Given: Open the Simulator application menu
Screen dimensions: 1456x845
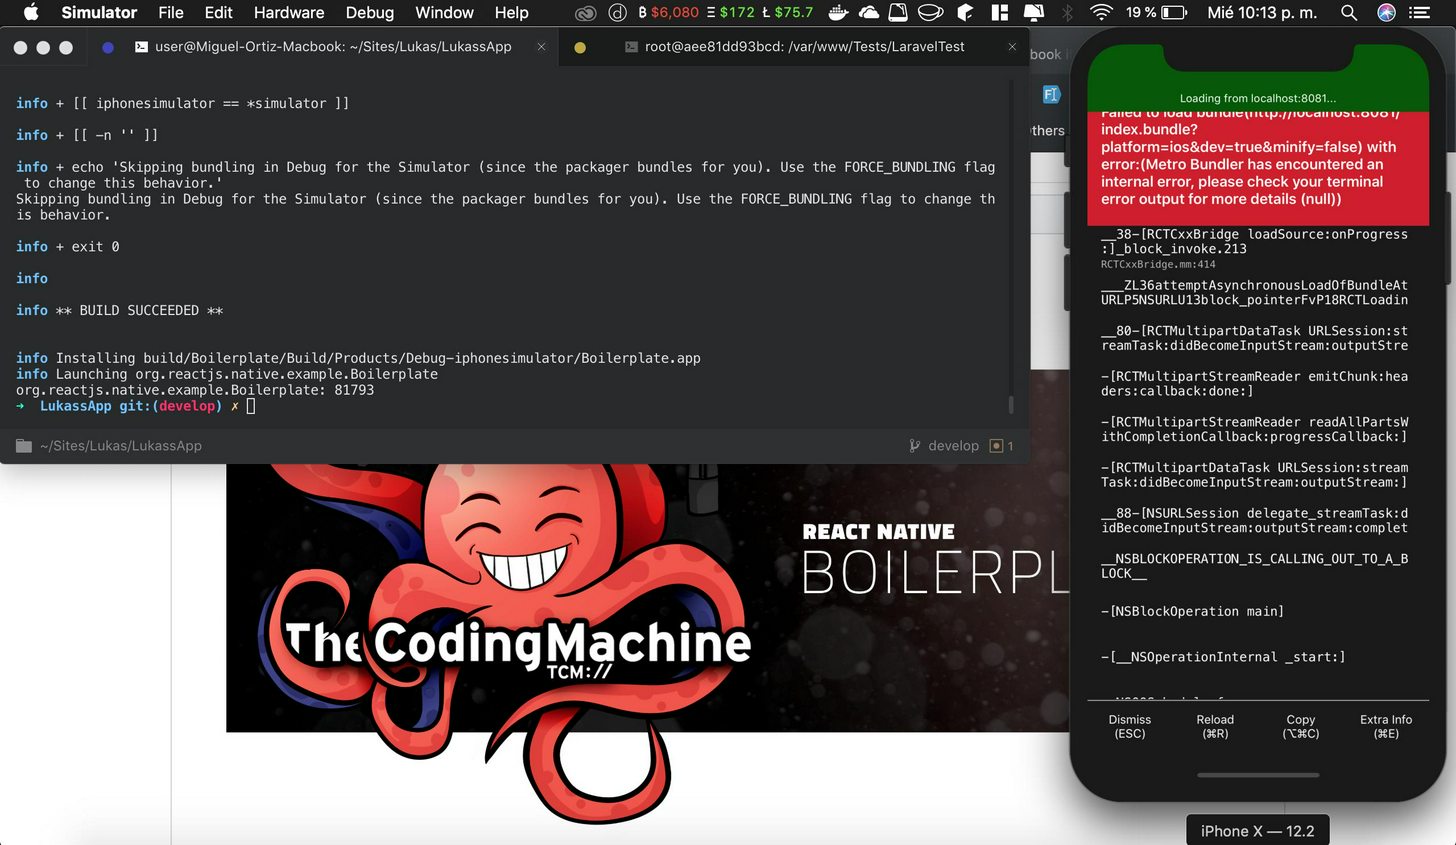Looking at the screenshot, I should tap(99, 13).
